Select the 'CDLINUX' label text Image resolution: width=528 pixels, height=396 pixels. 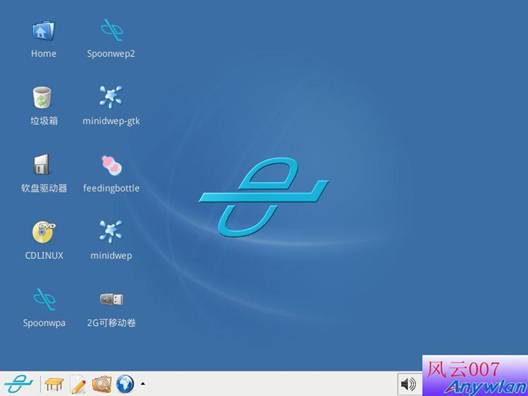point(44,256)
